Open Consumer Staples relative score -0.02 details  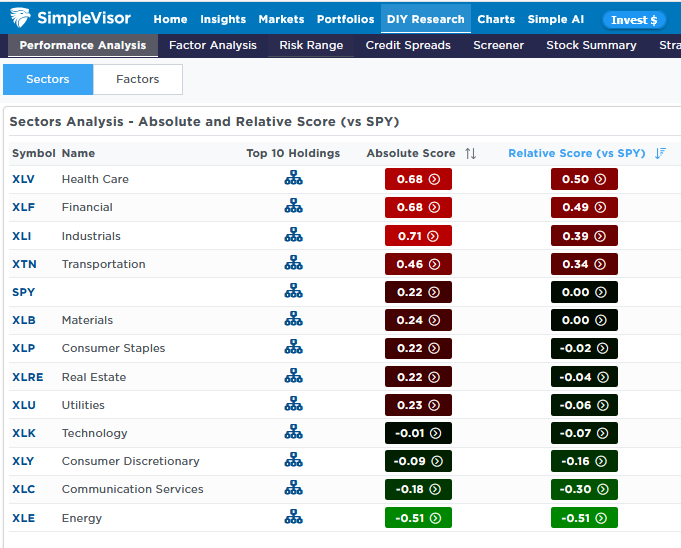tap(584, 348)
